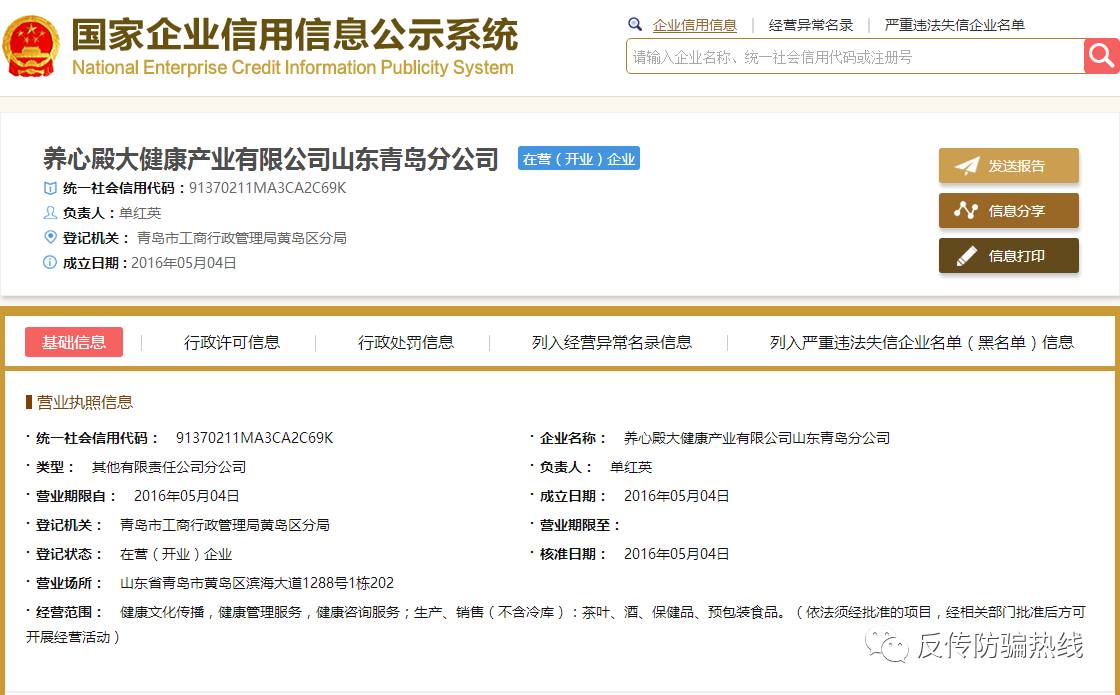This screenshot has height=695, width=1120.
Task: Switch to the 基础信息 tab
Action: point(74,342)
